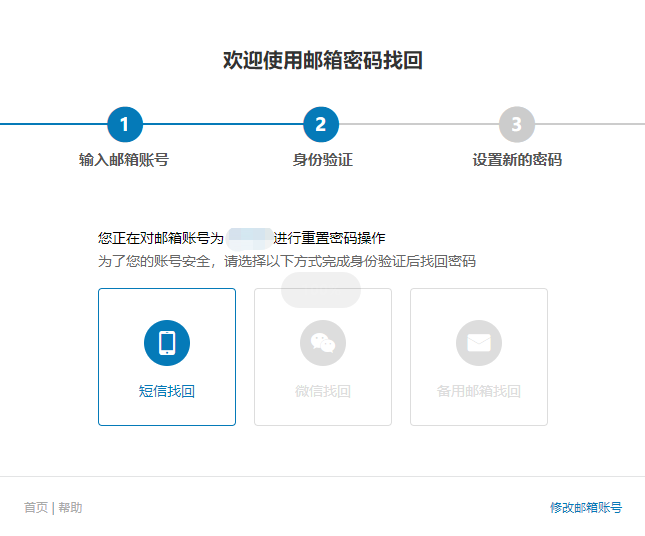The image size is (645, 536).
Task: Click the 欢迎使用邮箱密码找回 page title
Action: (x=322, y=60)
